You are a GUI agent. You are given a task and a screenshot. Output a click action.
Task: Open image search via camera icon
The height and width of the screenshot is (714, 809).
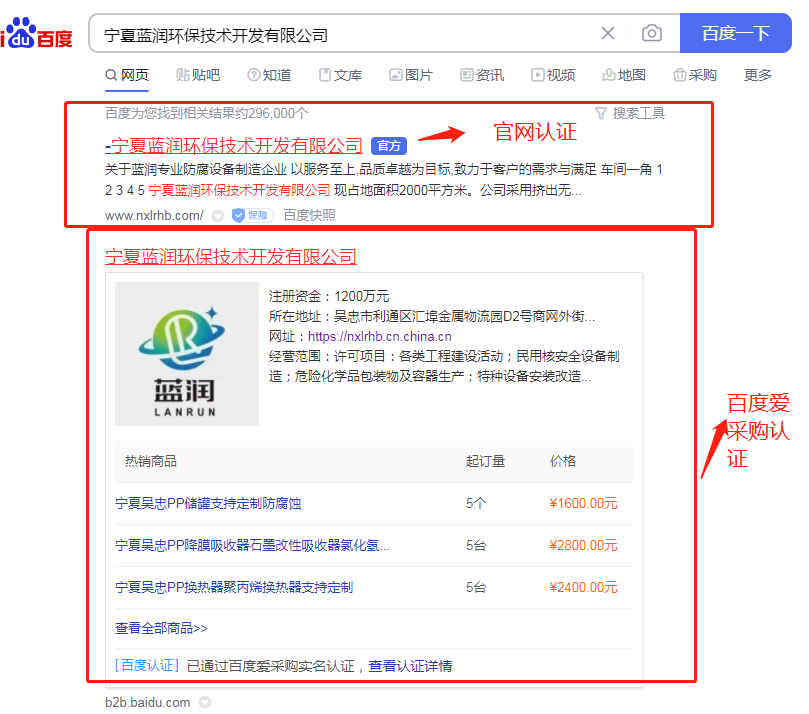[x=652, y=34]
